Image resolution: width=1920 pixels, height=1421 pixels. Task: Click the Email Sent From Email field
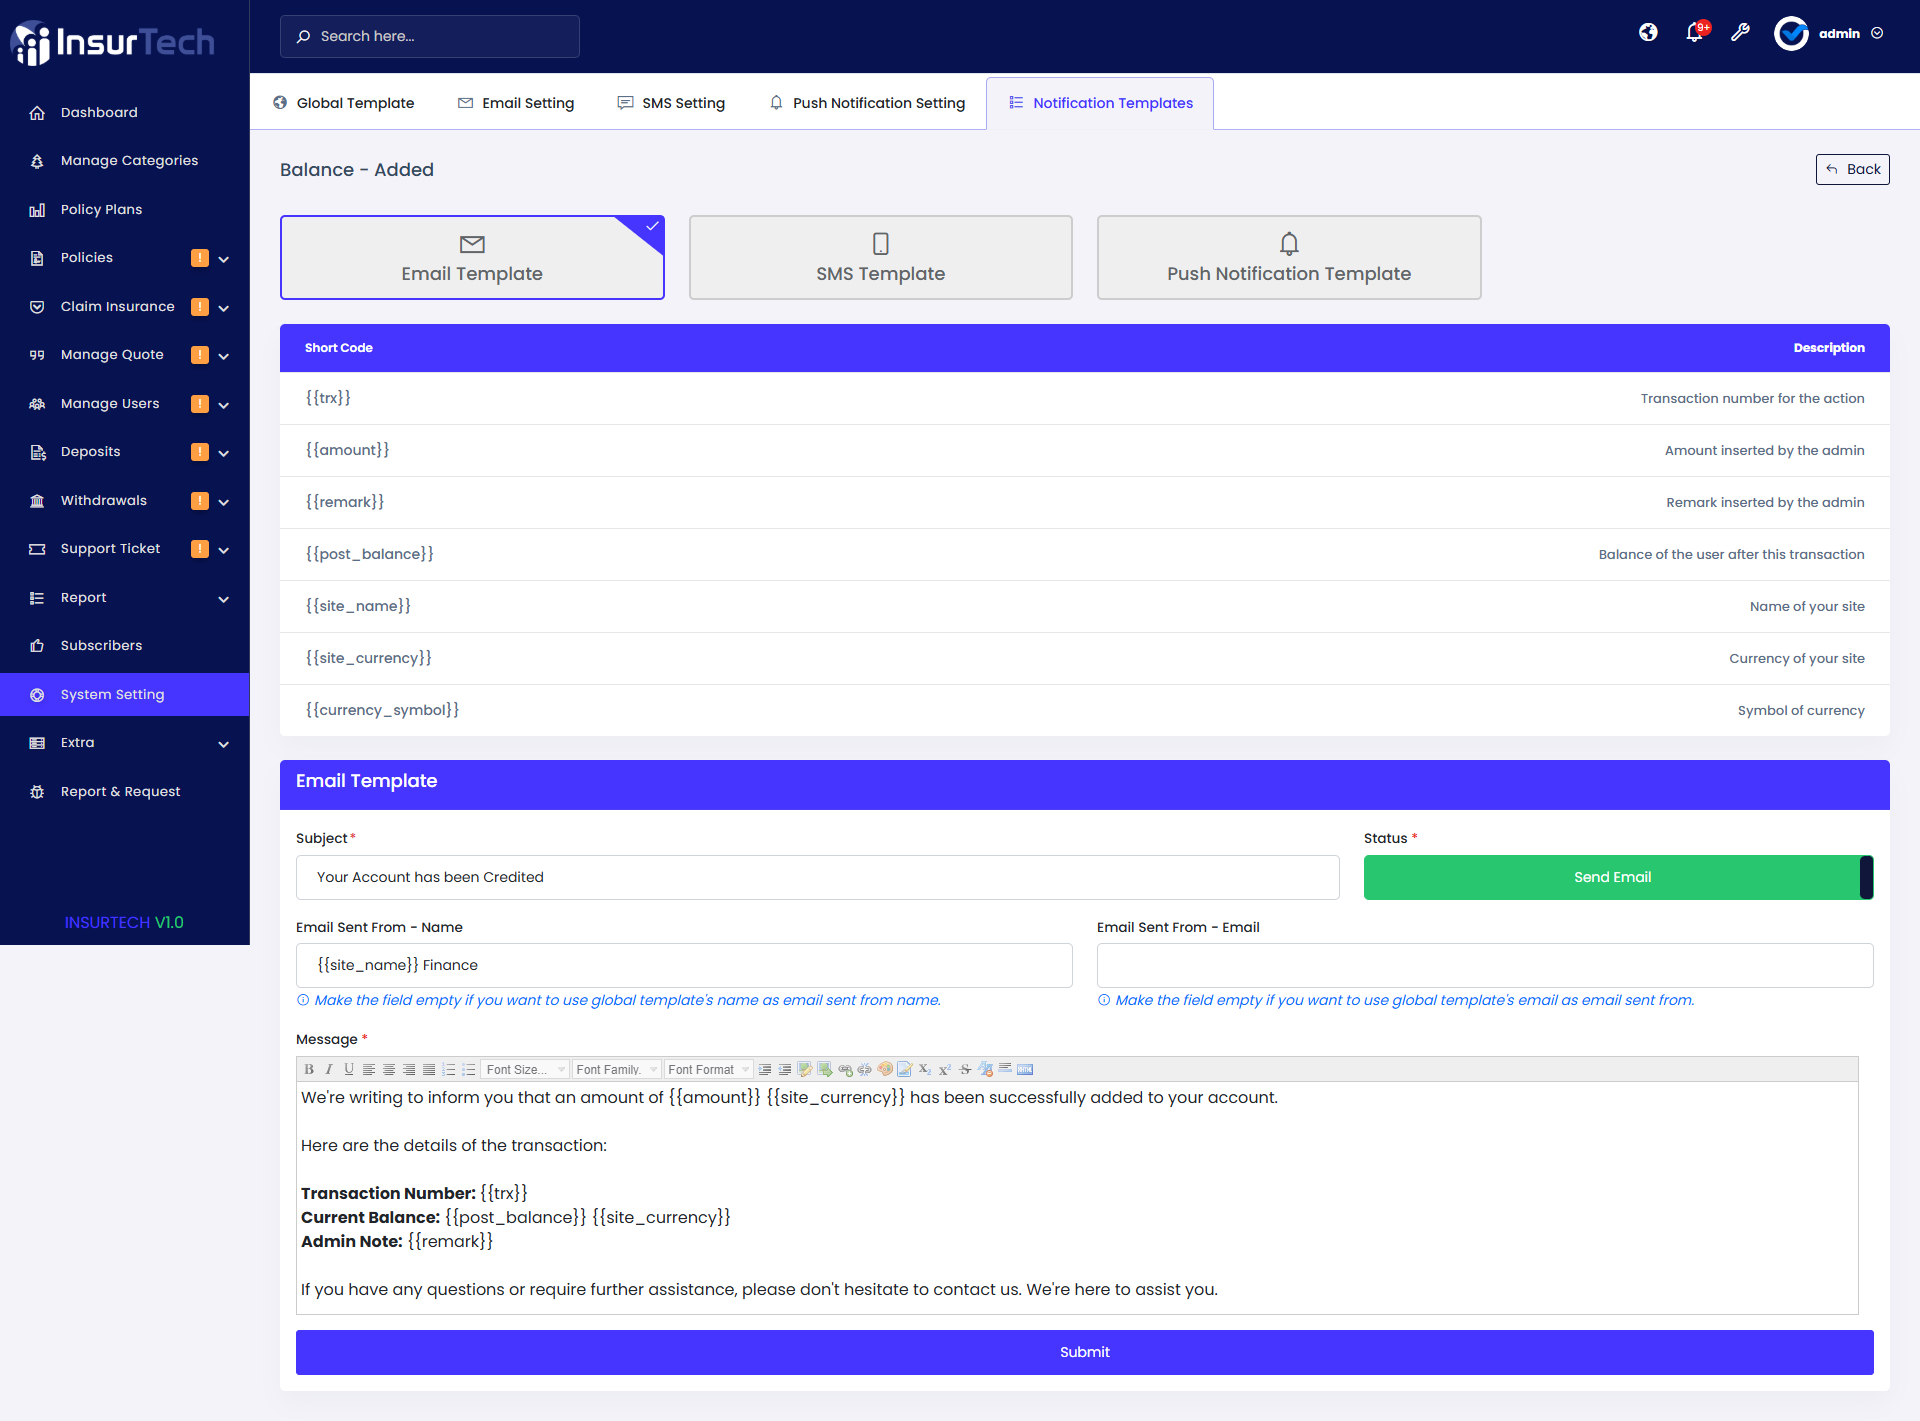(1484, 965)
